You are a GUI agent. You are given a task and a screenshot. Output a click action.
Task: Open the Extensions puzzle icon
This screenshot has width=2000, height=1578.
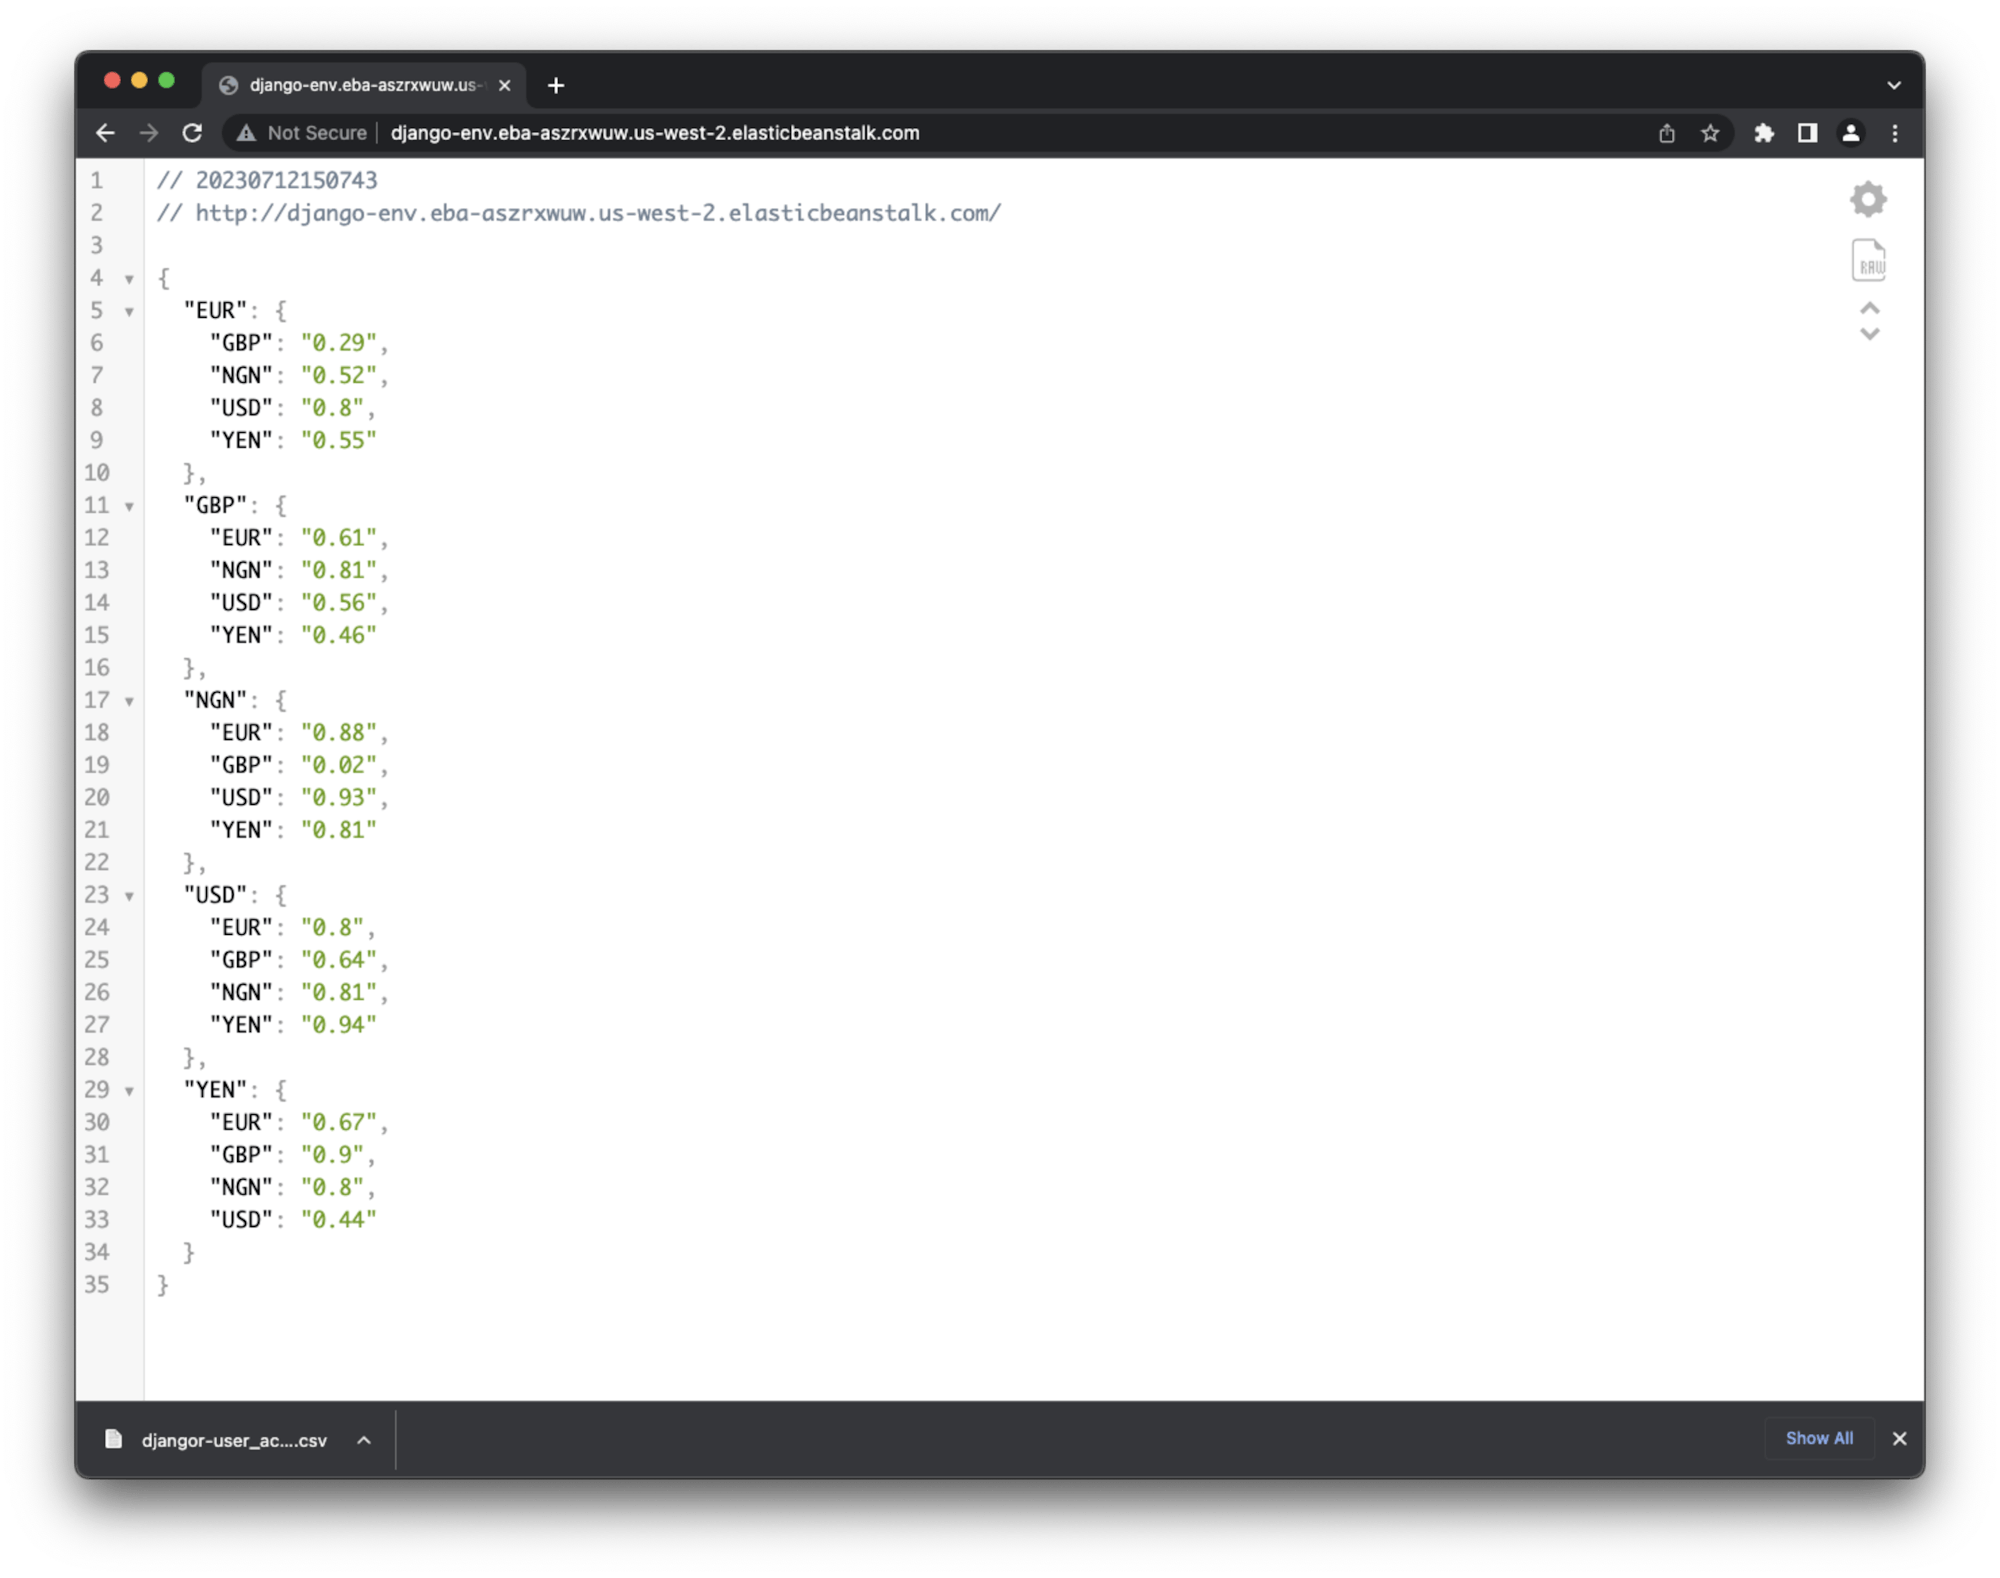[1764, 133]
